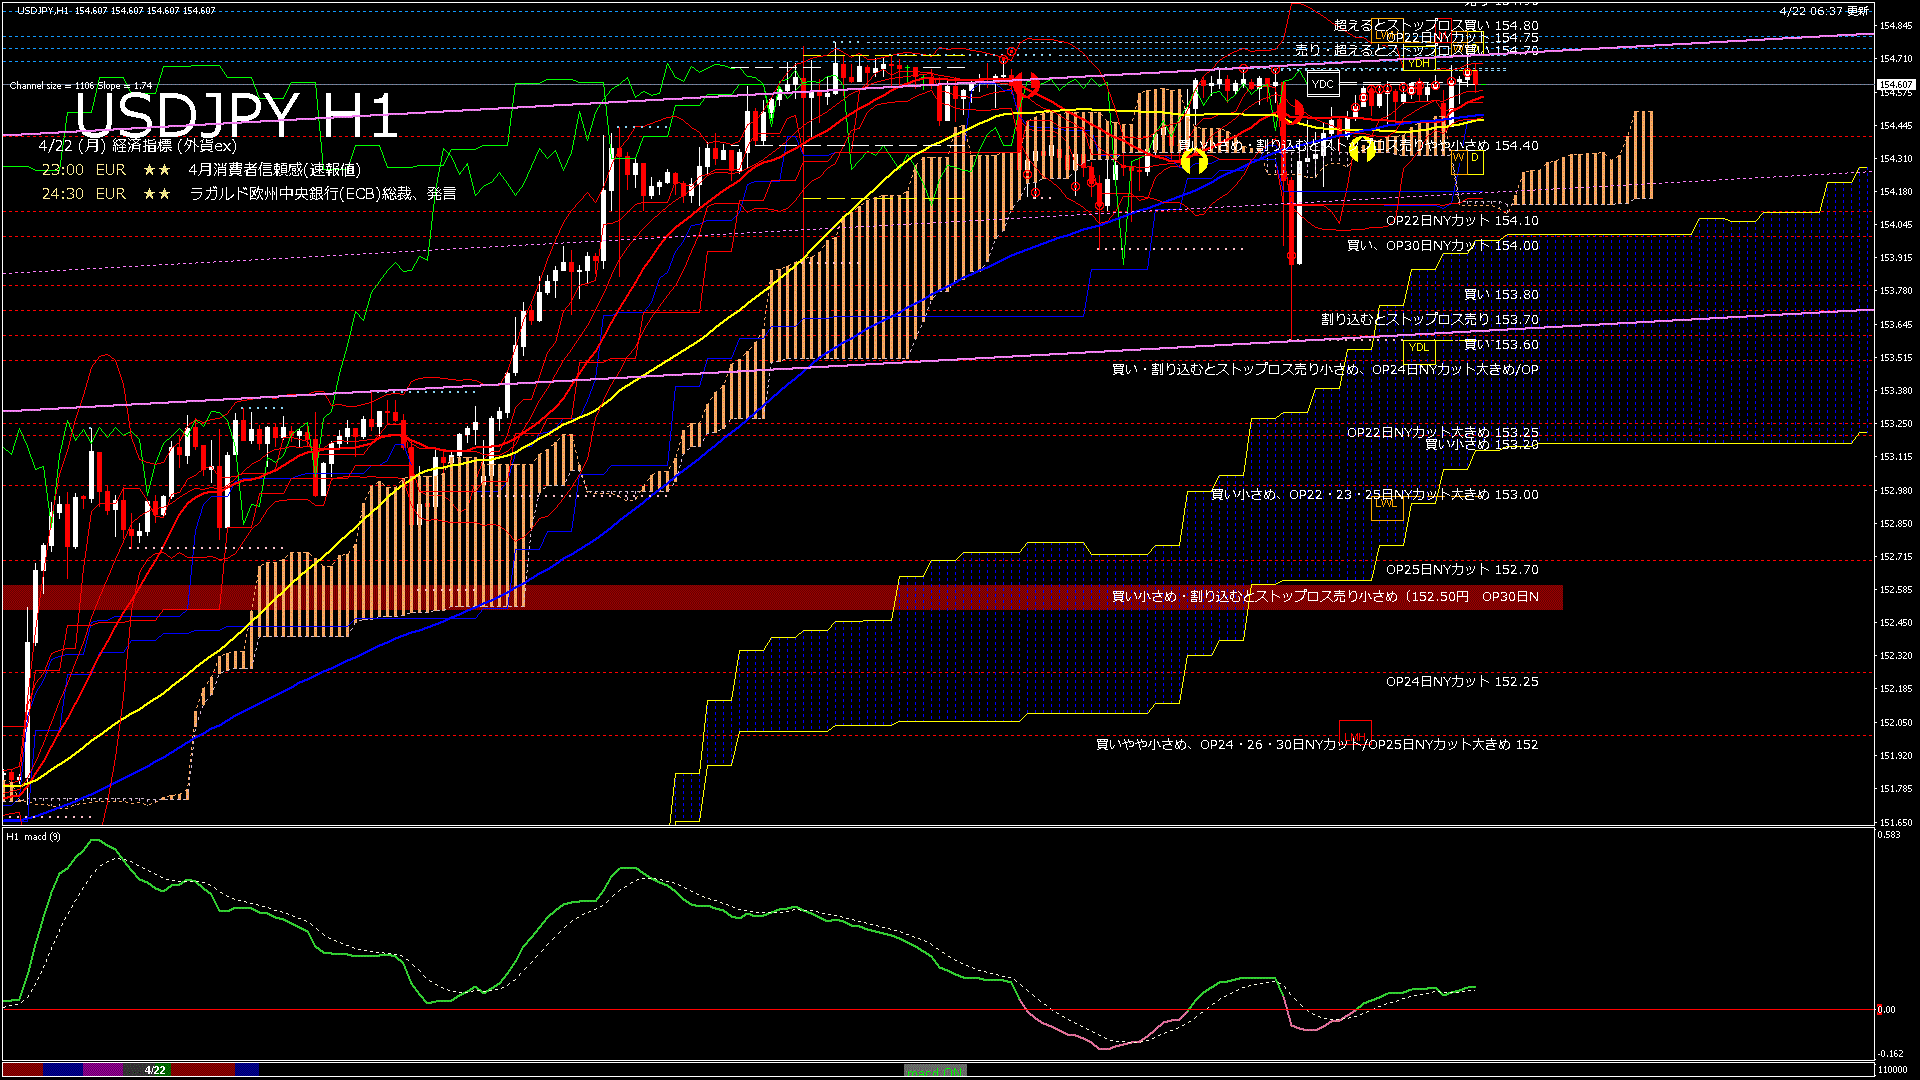Viewport: 1920px width, 1080px height.
Task: Click the red down-arrow sell signal near YDC
Action: pyautogui.click(x=1290, y=109)
